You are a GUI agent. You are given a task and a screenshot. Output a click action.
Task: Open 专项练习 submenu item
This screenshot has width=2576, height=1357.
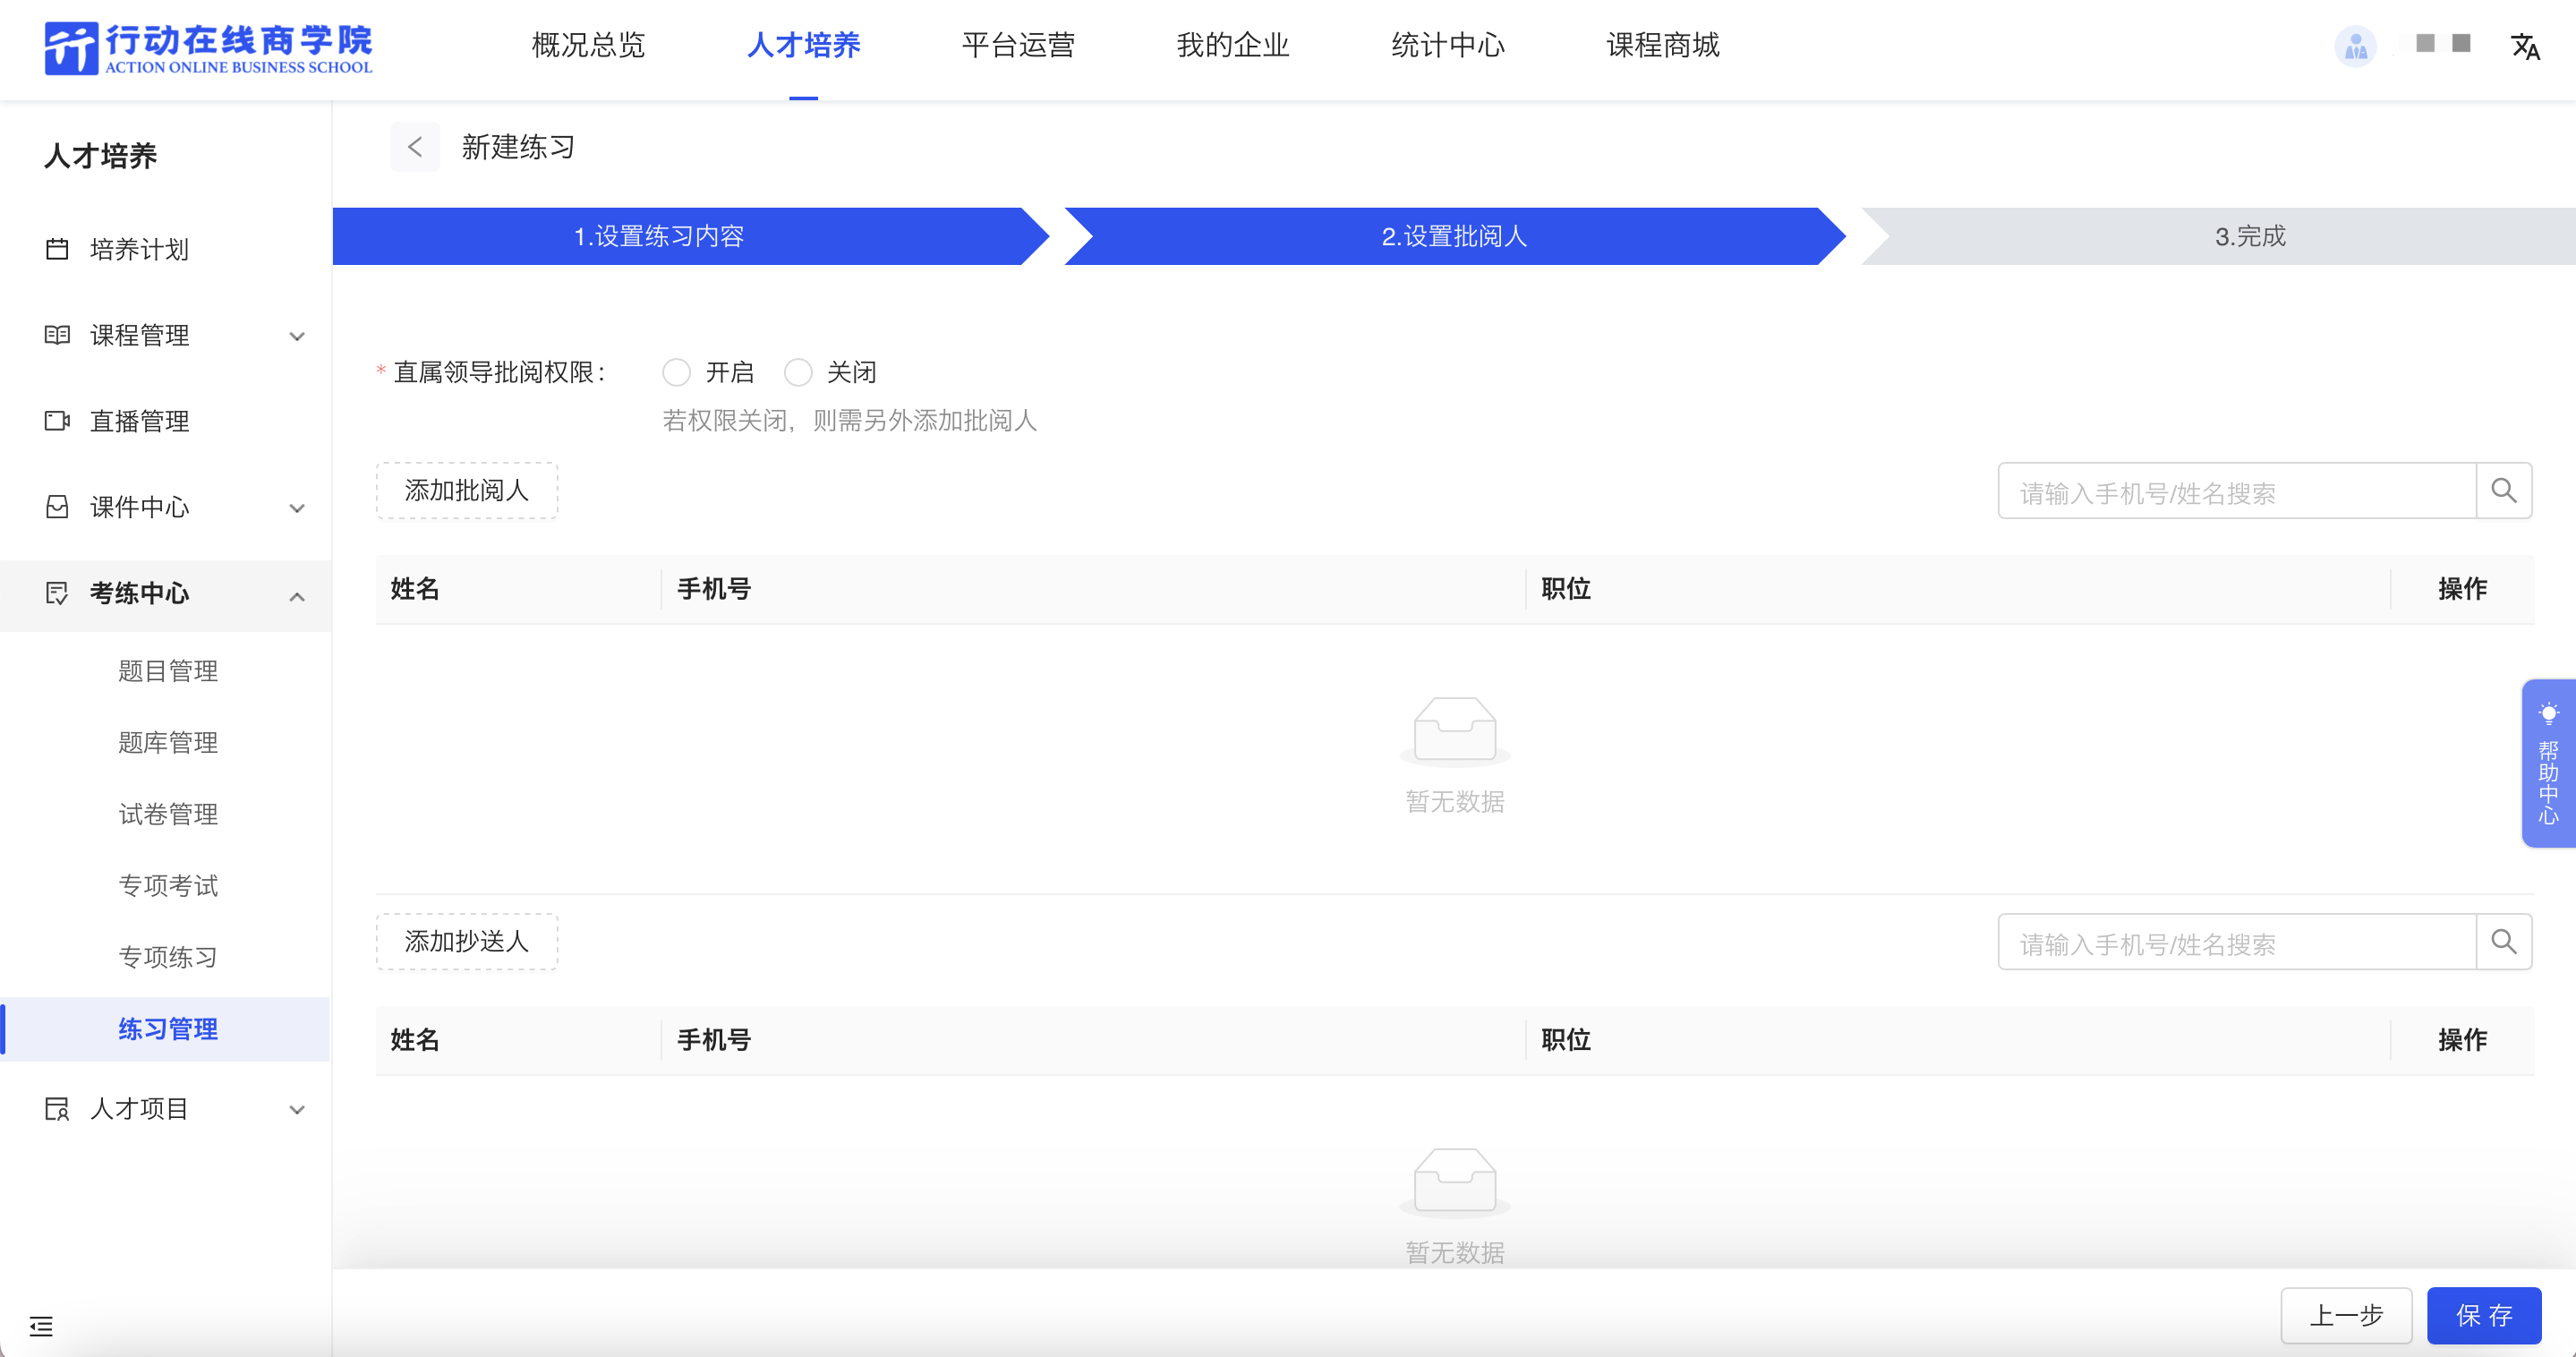168,957
